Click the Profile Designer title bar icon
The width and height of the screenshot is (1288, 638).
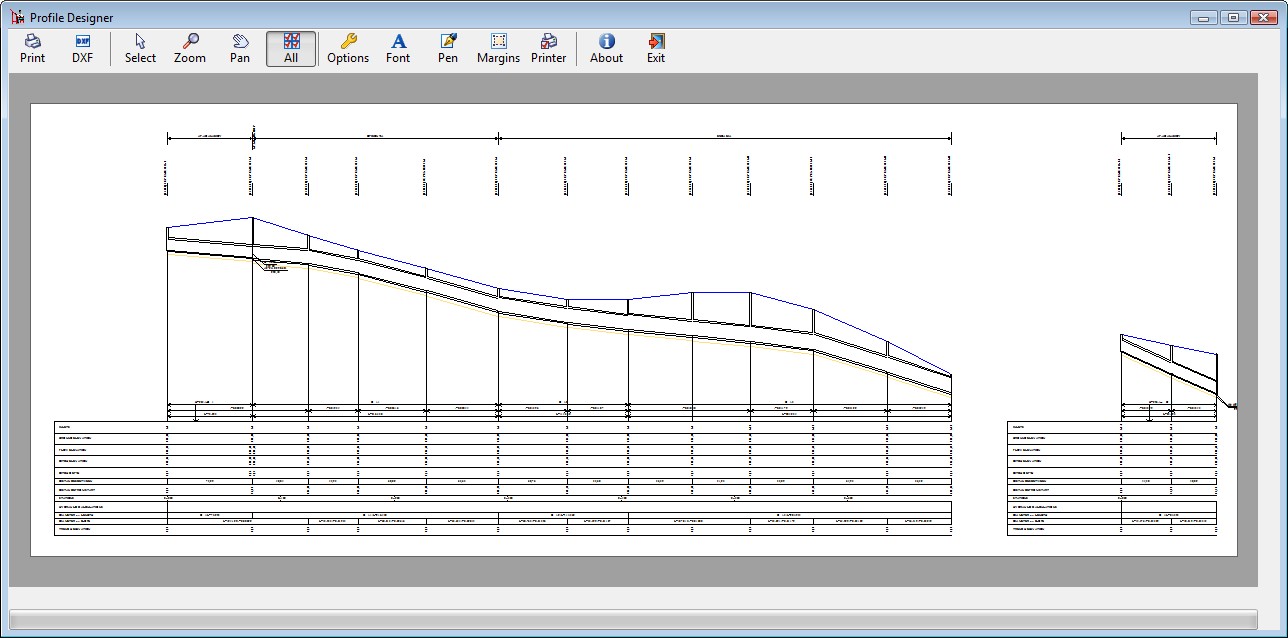[x=17, y=17]
